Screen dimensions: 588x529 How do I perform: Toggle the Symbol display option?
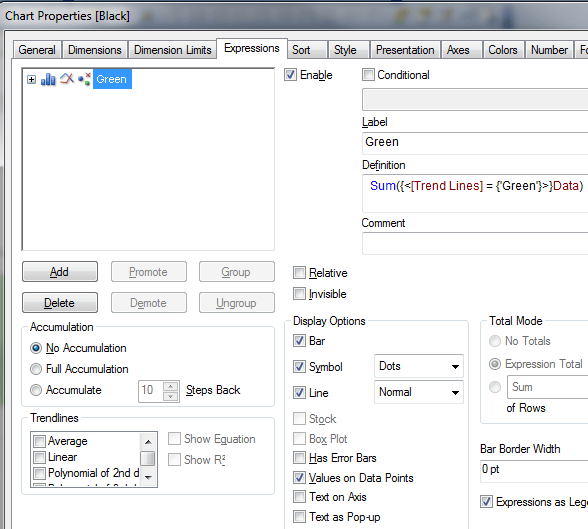click(x=299, y=366)
